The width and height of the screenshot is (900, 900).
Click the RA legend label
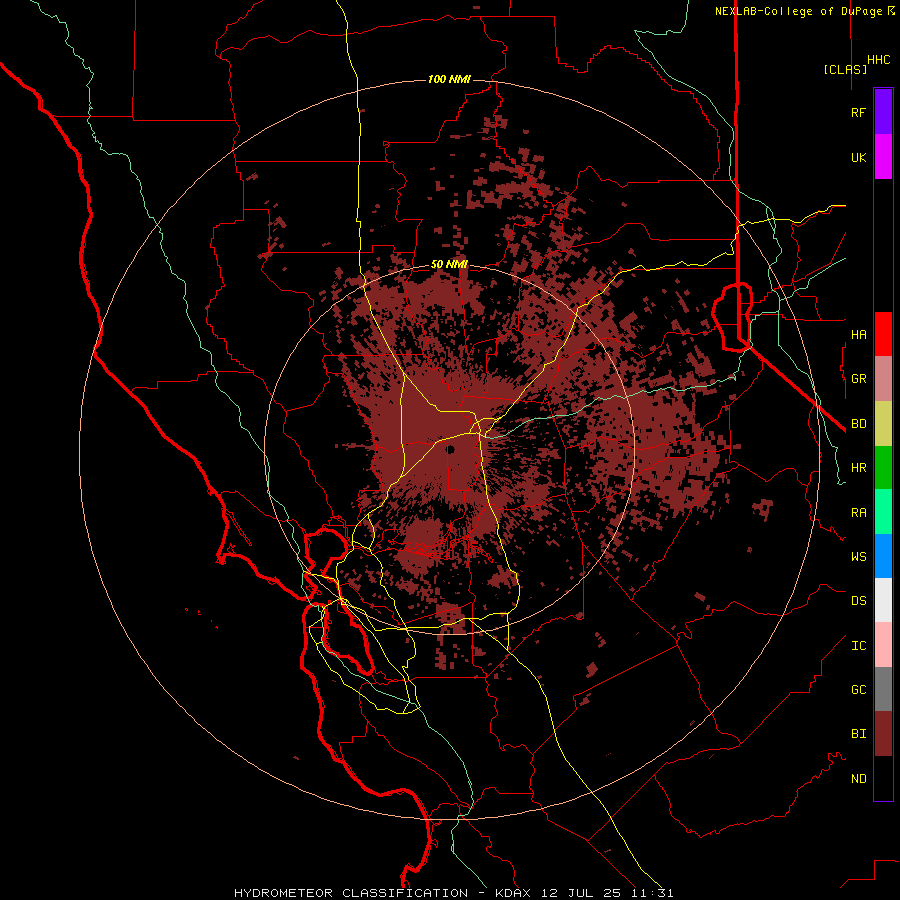[858, 513]
